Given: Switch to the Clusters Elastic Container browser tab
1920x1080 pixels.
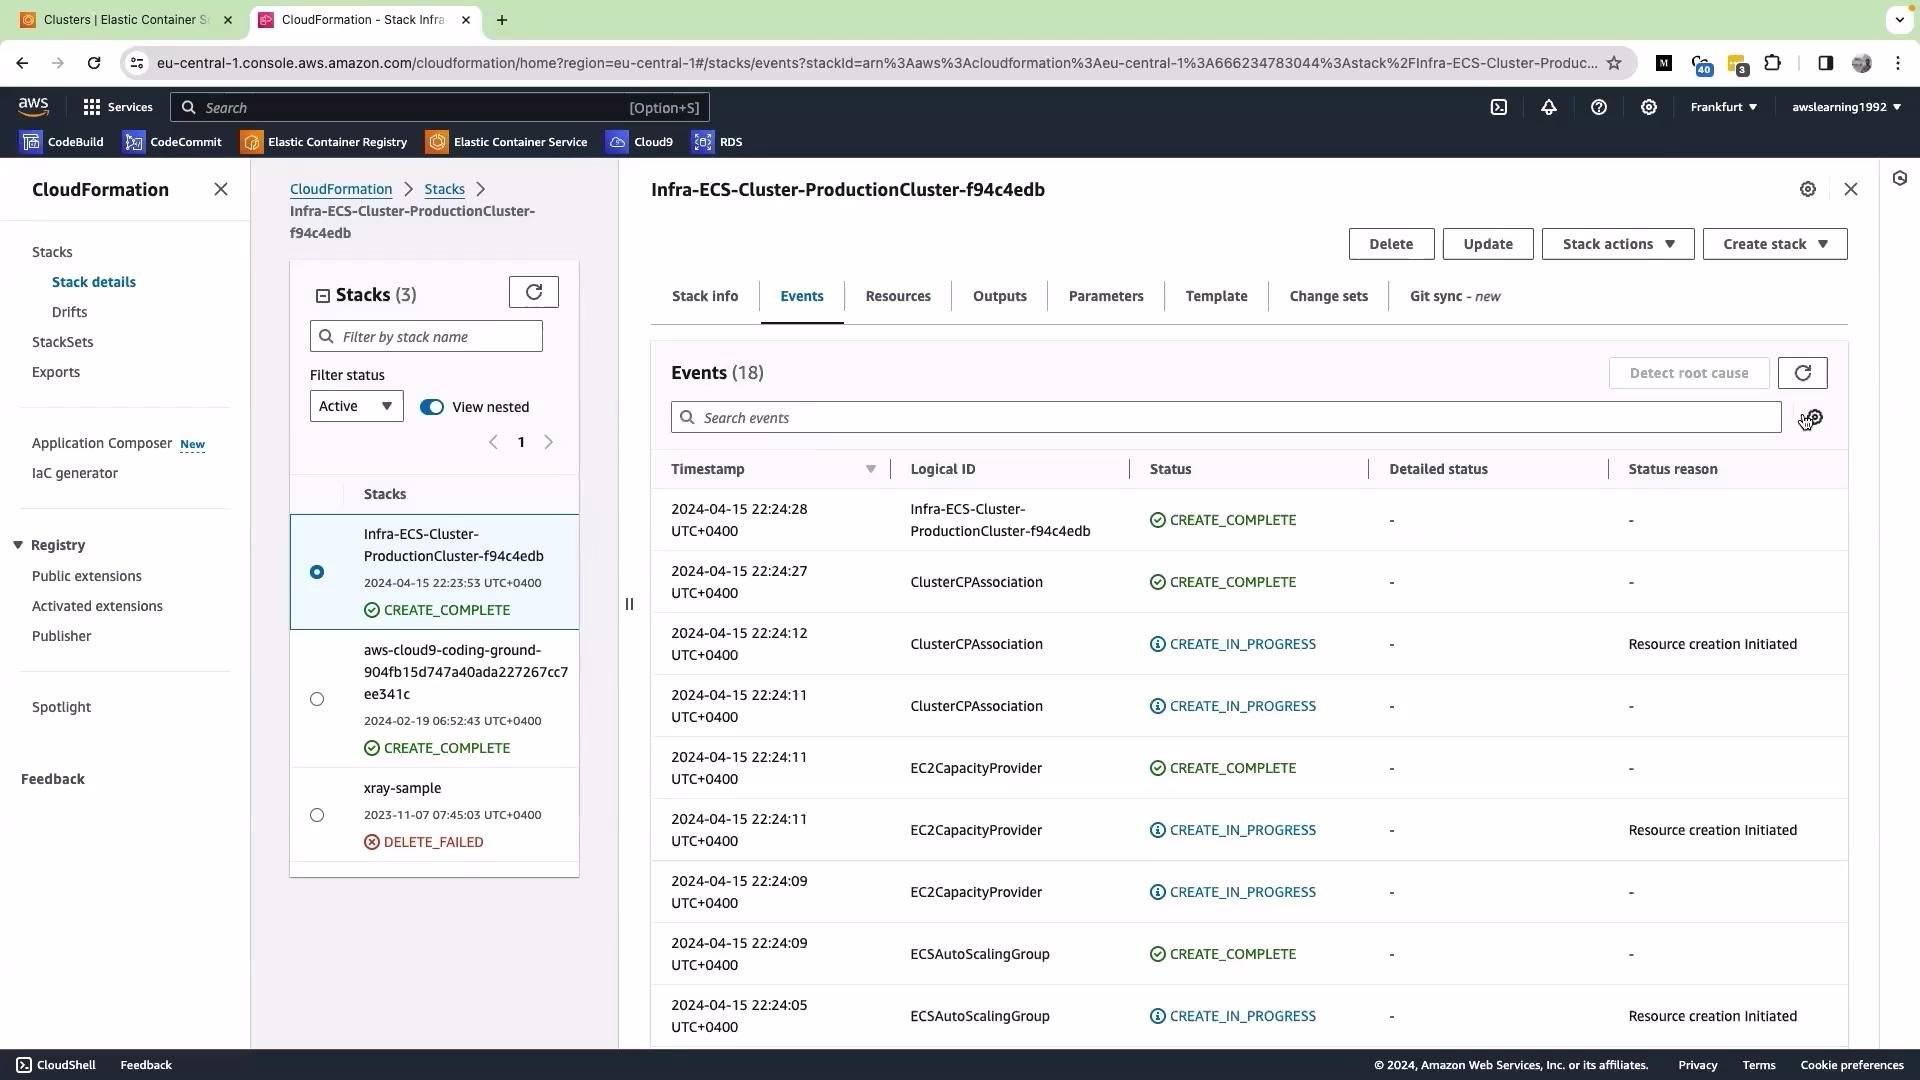Looking at the screenshot, I should (126, 19).
